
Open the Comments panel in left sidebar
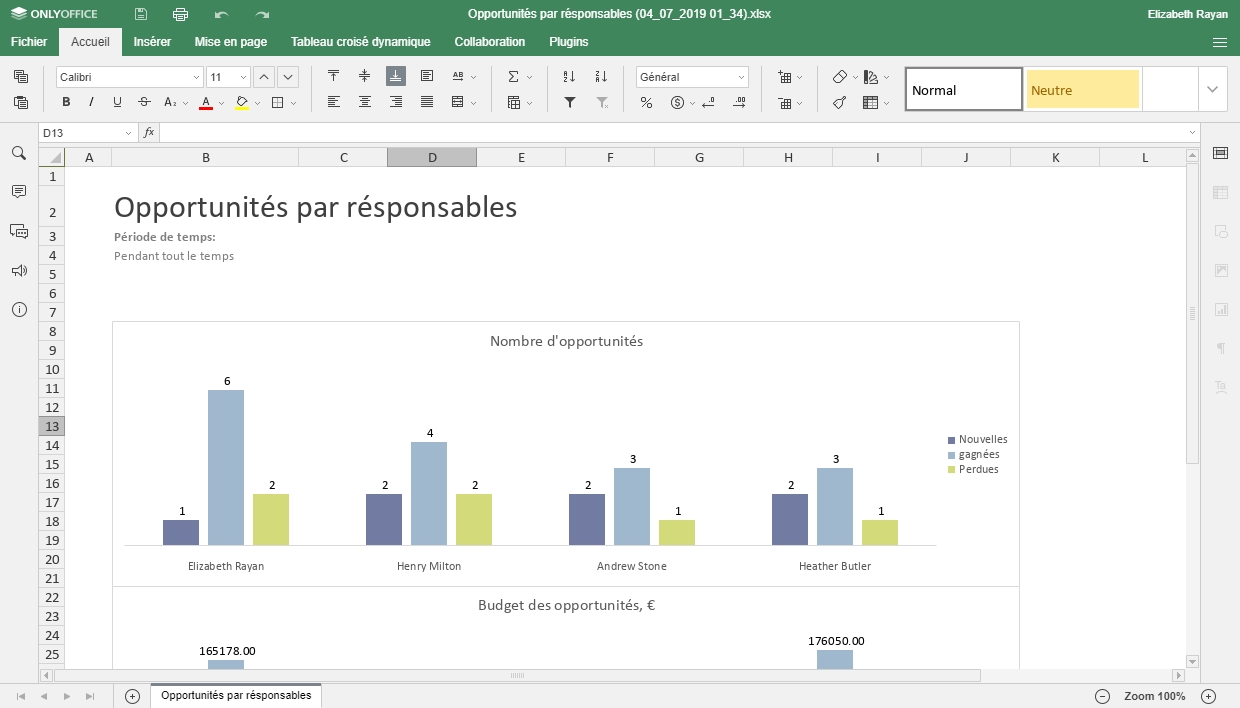[x=19, y=191]
